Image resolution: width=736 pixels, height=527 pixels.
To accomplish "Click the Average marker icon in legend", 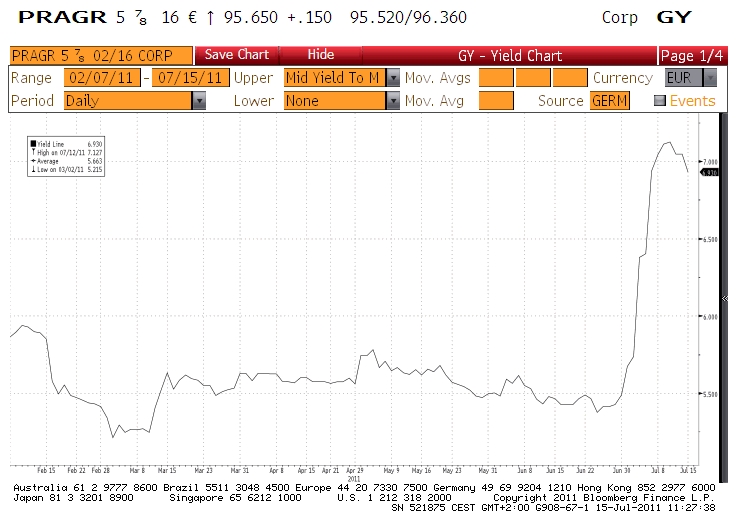I will (x=33, y=161).
